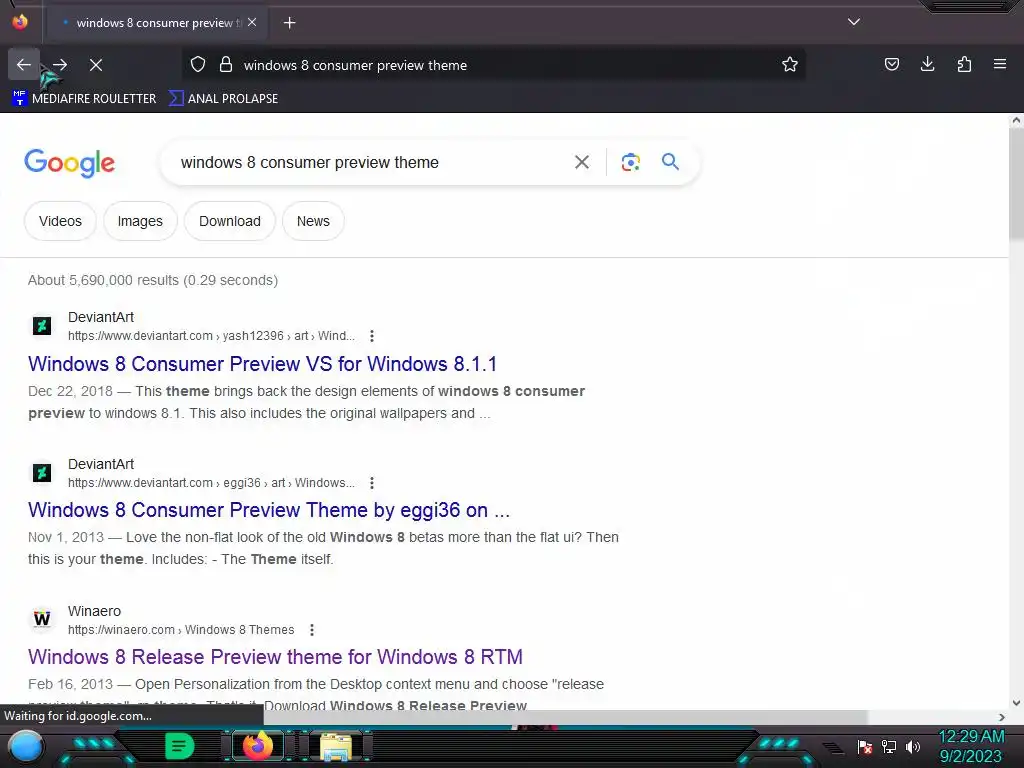Go forward using the forward arrow
The width and height of the screenshot is (1024, 768).
(x=60, y=65)
